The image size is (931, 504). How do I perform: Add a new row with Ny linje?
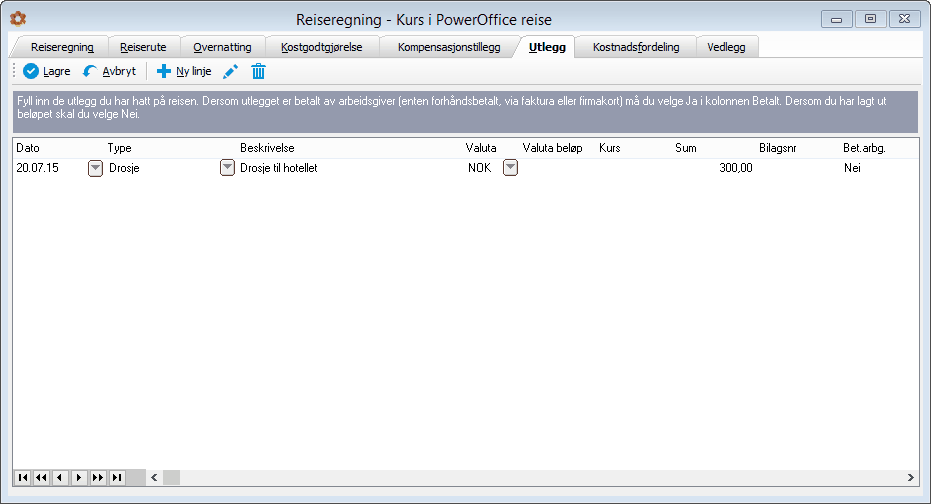point(184,71)
